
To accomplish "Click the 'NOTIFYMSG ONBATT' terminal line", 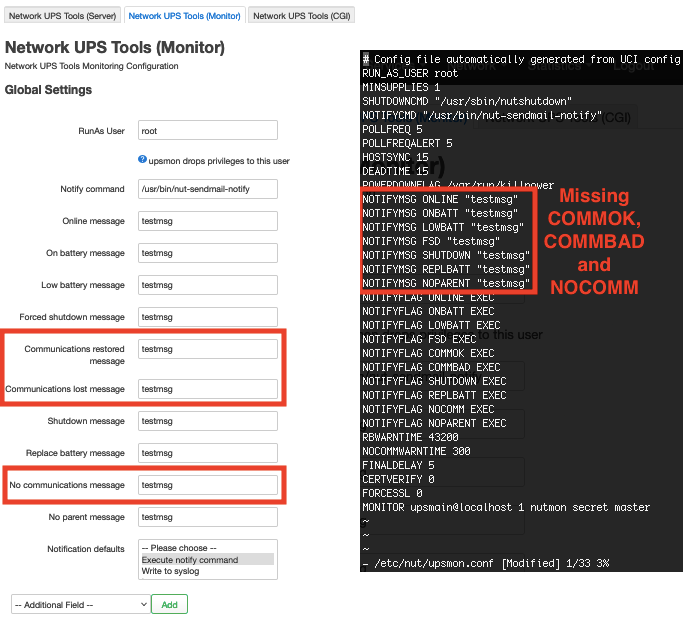I will [x=440, y=213].
